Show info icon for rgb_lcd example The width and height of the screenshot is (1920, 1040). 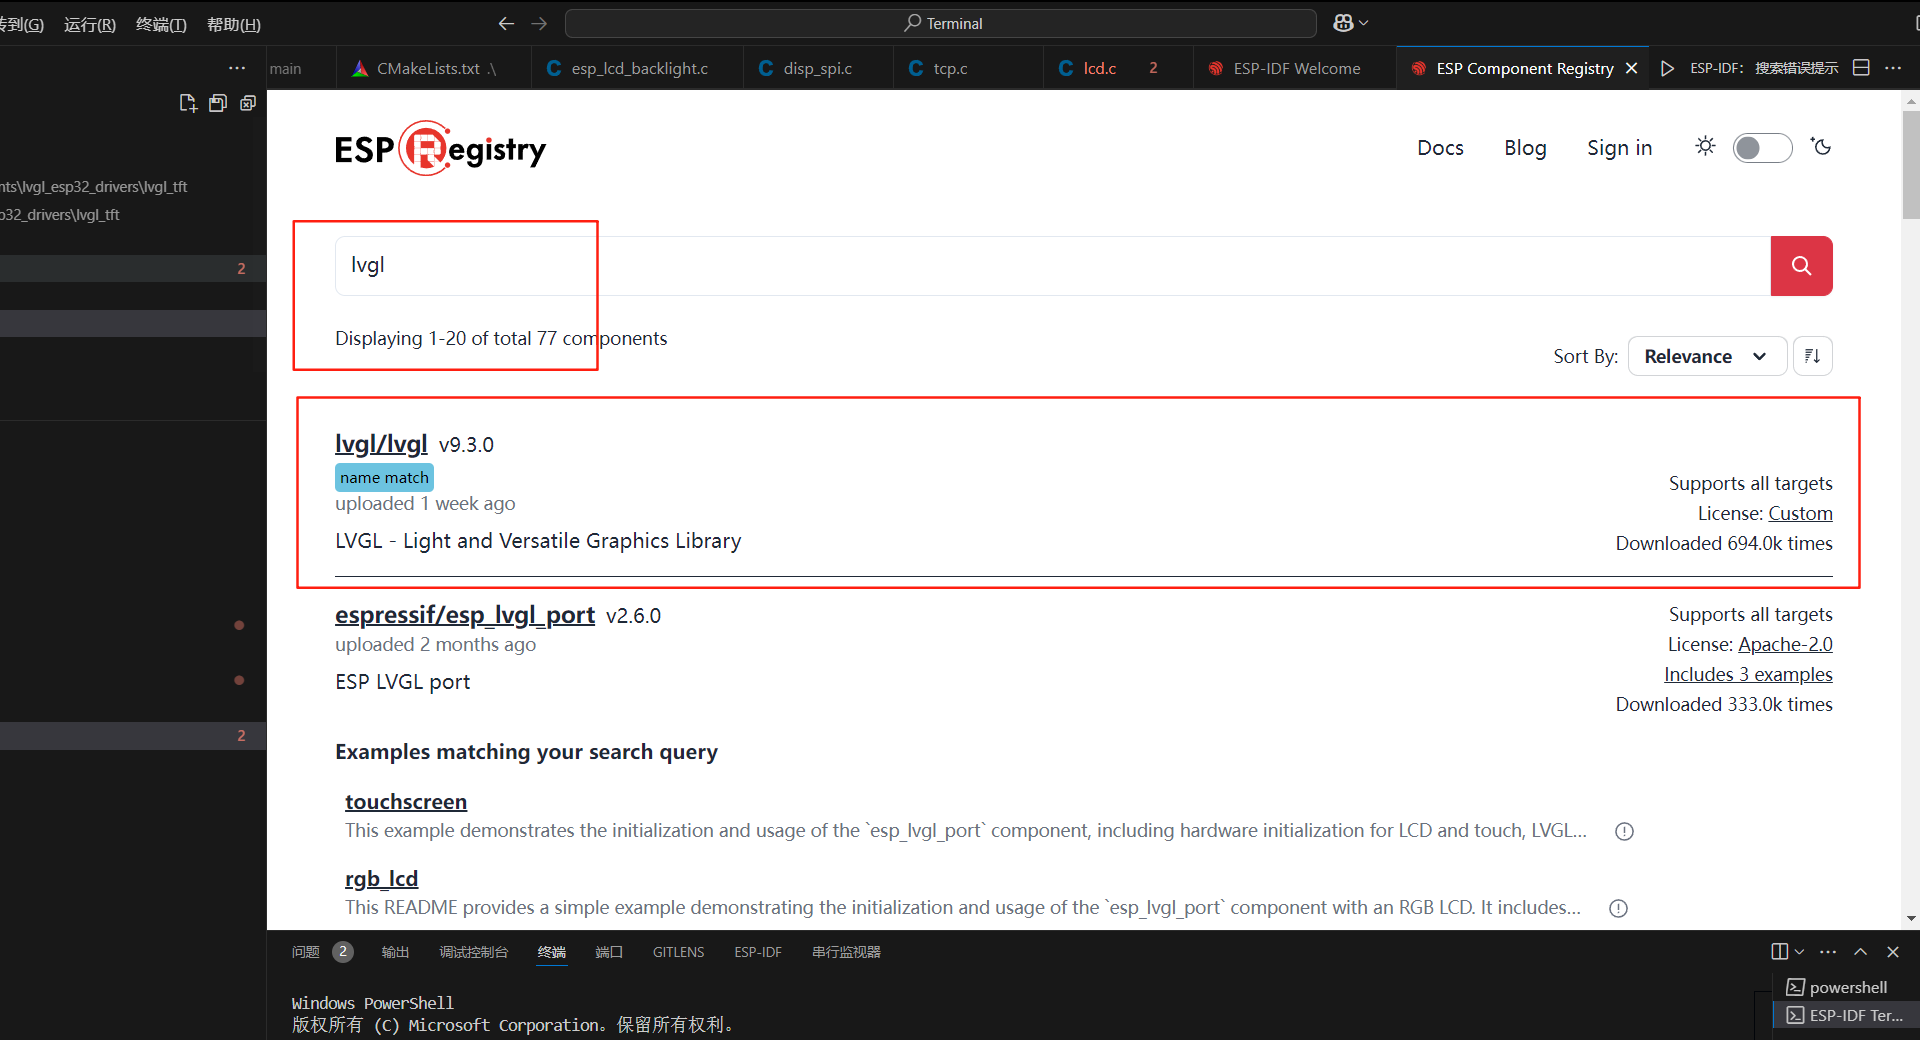pos(1618,908)
